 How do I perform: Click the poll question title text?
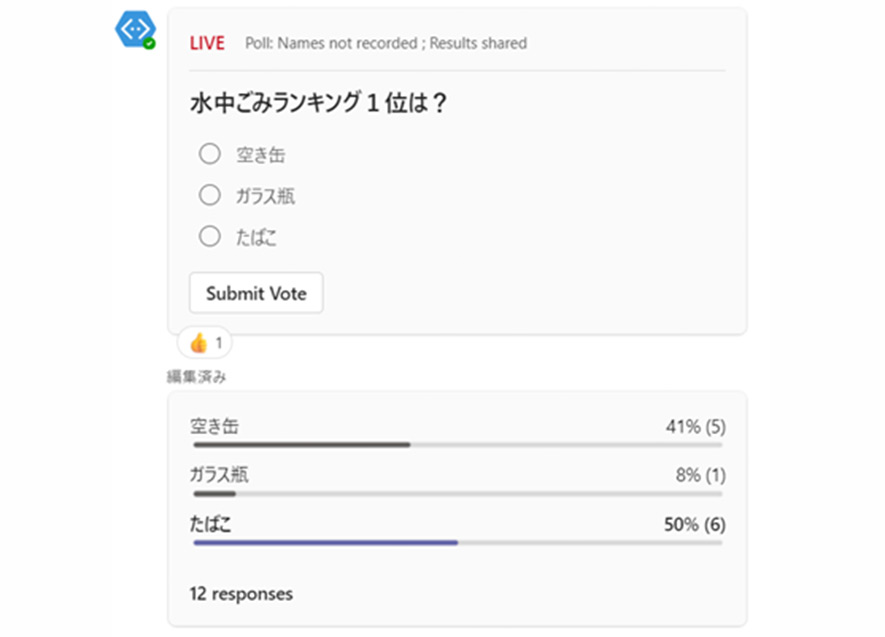pyautogui.click(x=317, y=102)
